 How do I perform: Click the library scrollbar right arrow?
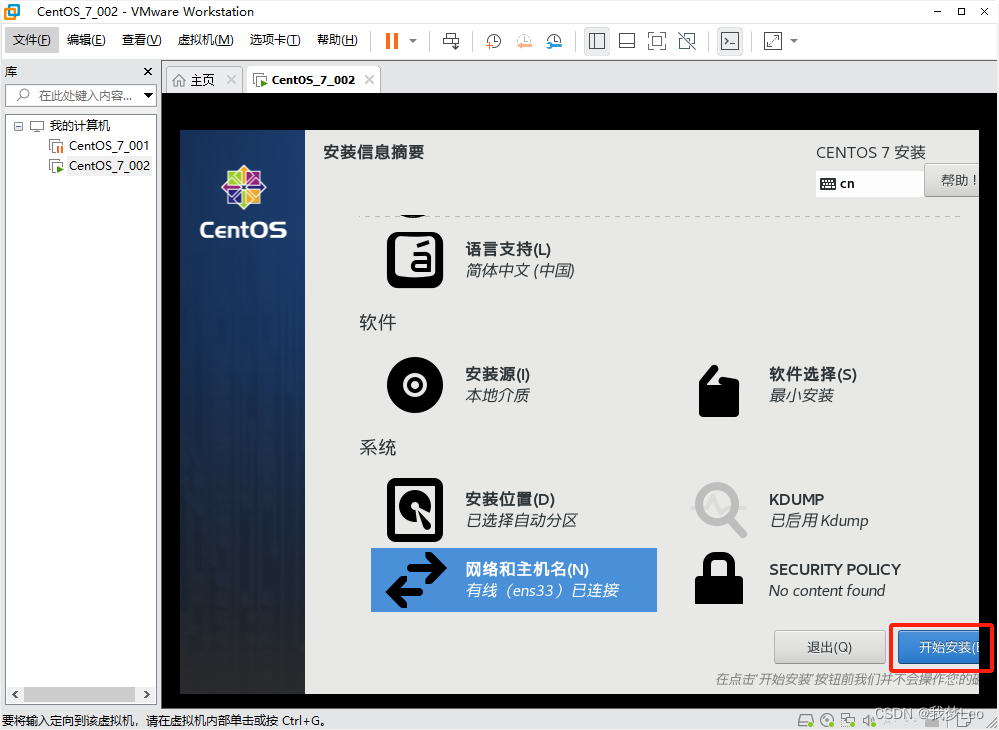coord(147,694)
